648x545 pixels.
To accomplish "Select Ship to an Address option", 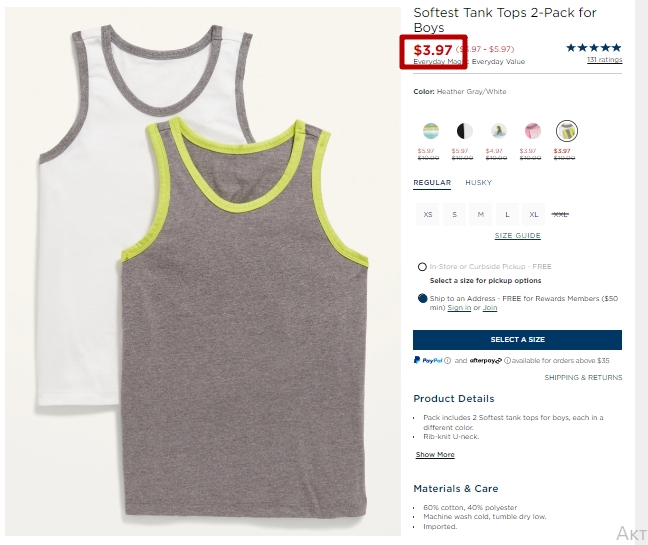I will coord(422,298).
